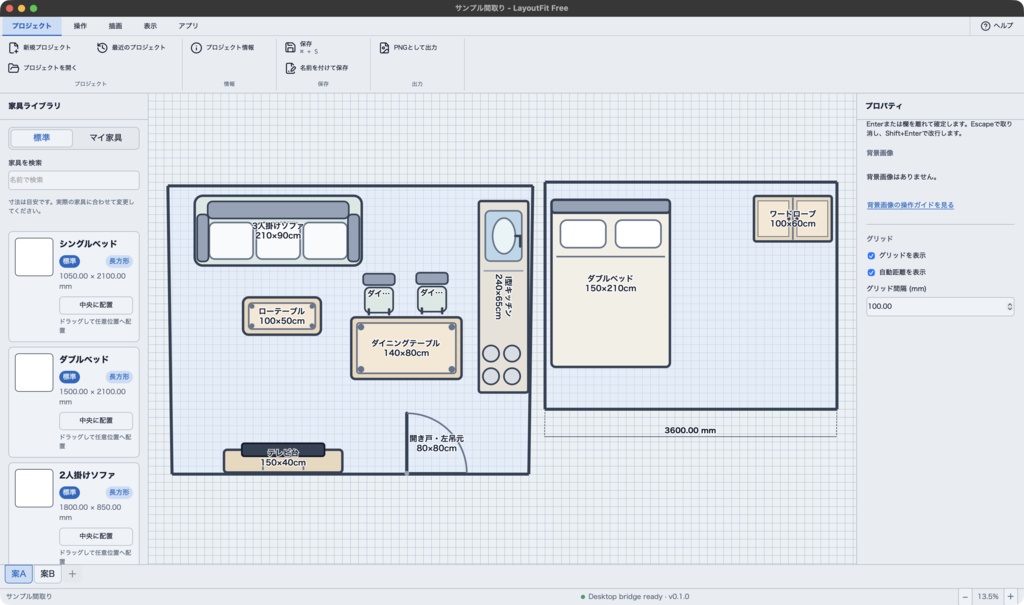The height and width of the screenshot is (605, 1024).
Task: Open the 操作 ribbon tab
Action: click(x=80, y=26)
